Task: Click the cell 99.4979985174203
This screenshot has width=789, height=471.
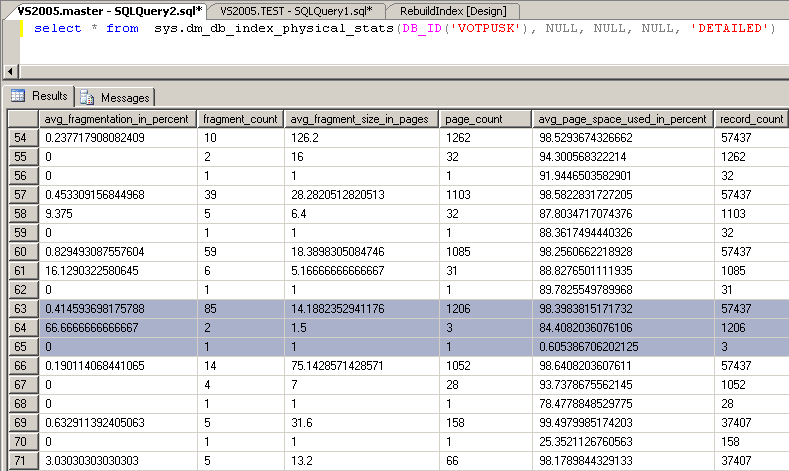Action: pyautogui.click(x=623, y=423)
